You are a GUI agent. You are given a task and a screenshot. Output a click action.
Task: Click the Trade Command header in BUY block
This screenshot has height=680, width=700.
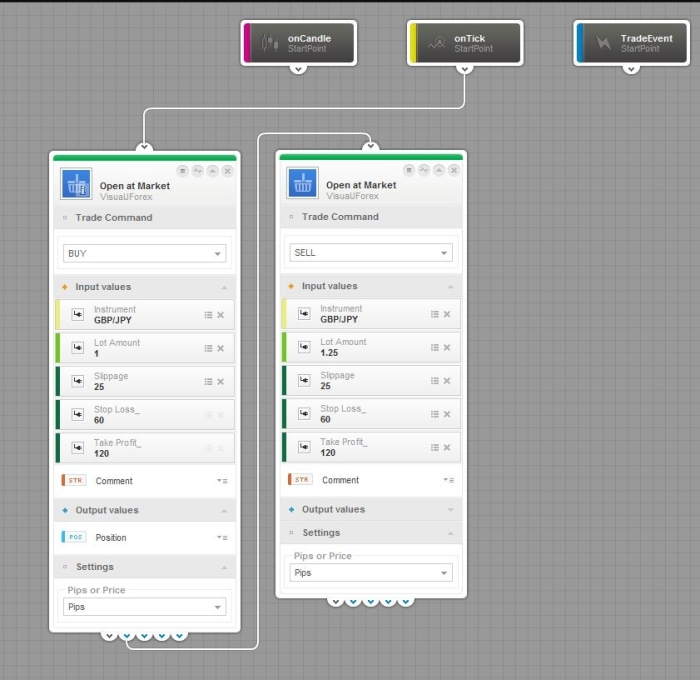tap(145, 217)
